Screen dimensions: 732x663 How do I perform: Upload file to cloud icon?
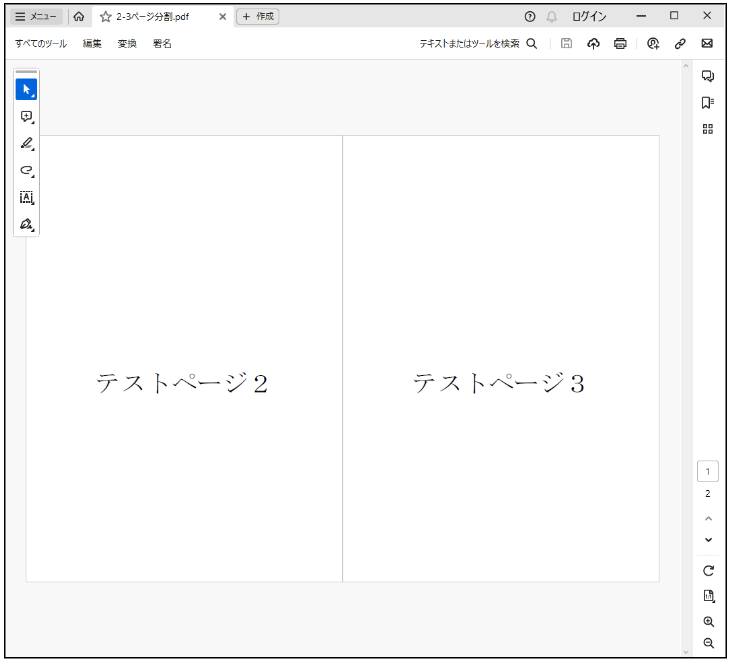click(593, 43)
